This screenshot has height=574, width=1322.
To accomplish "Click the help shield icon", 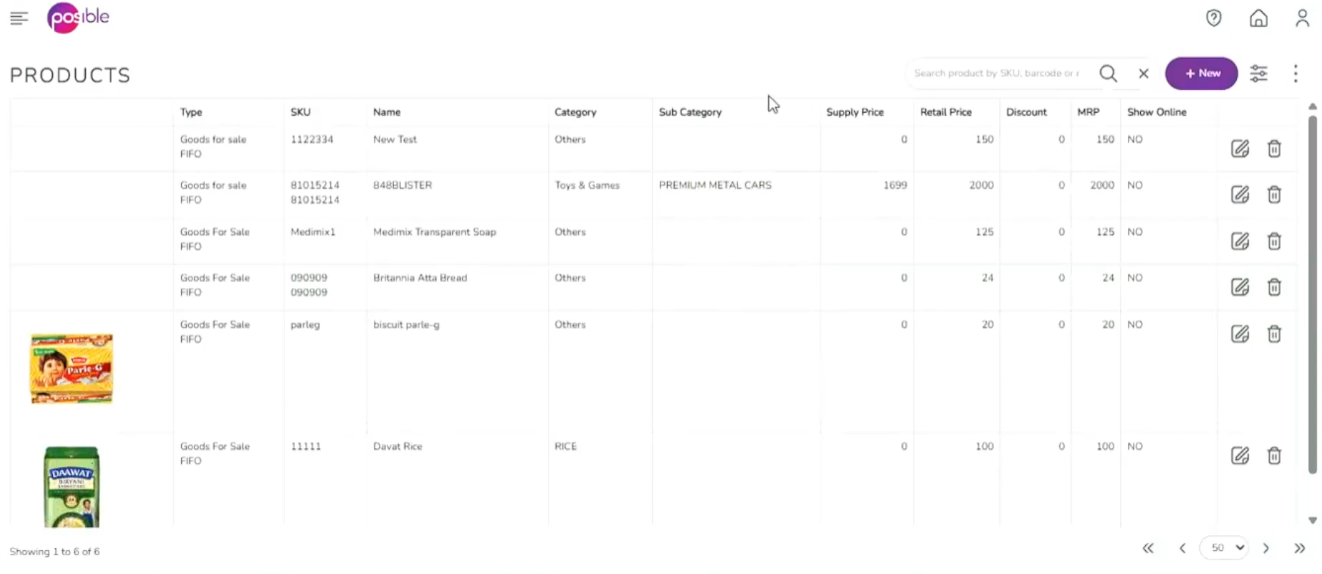I will (x=1214, y=18).
